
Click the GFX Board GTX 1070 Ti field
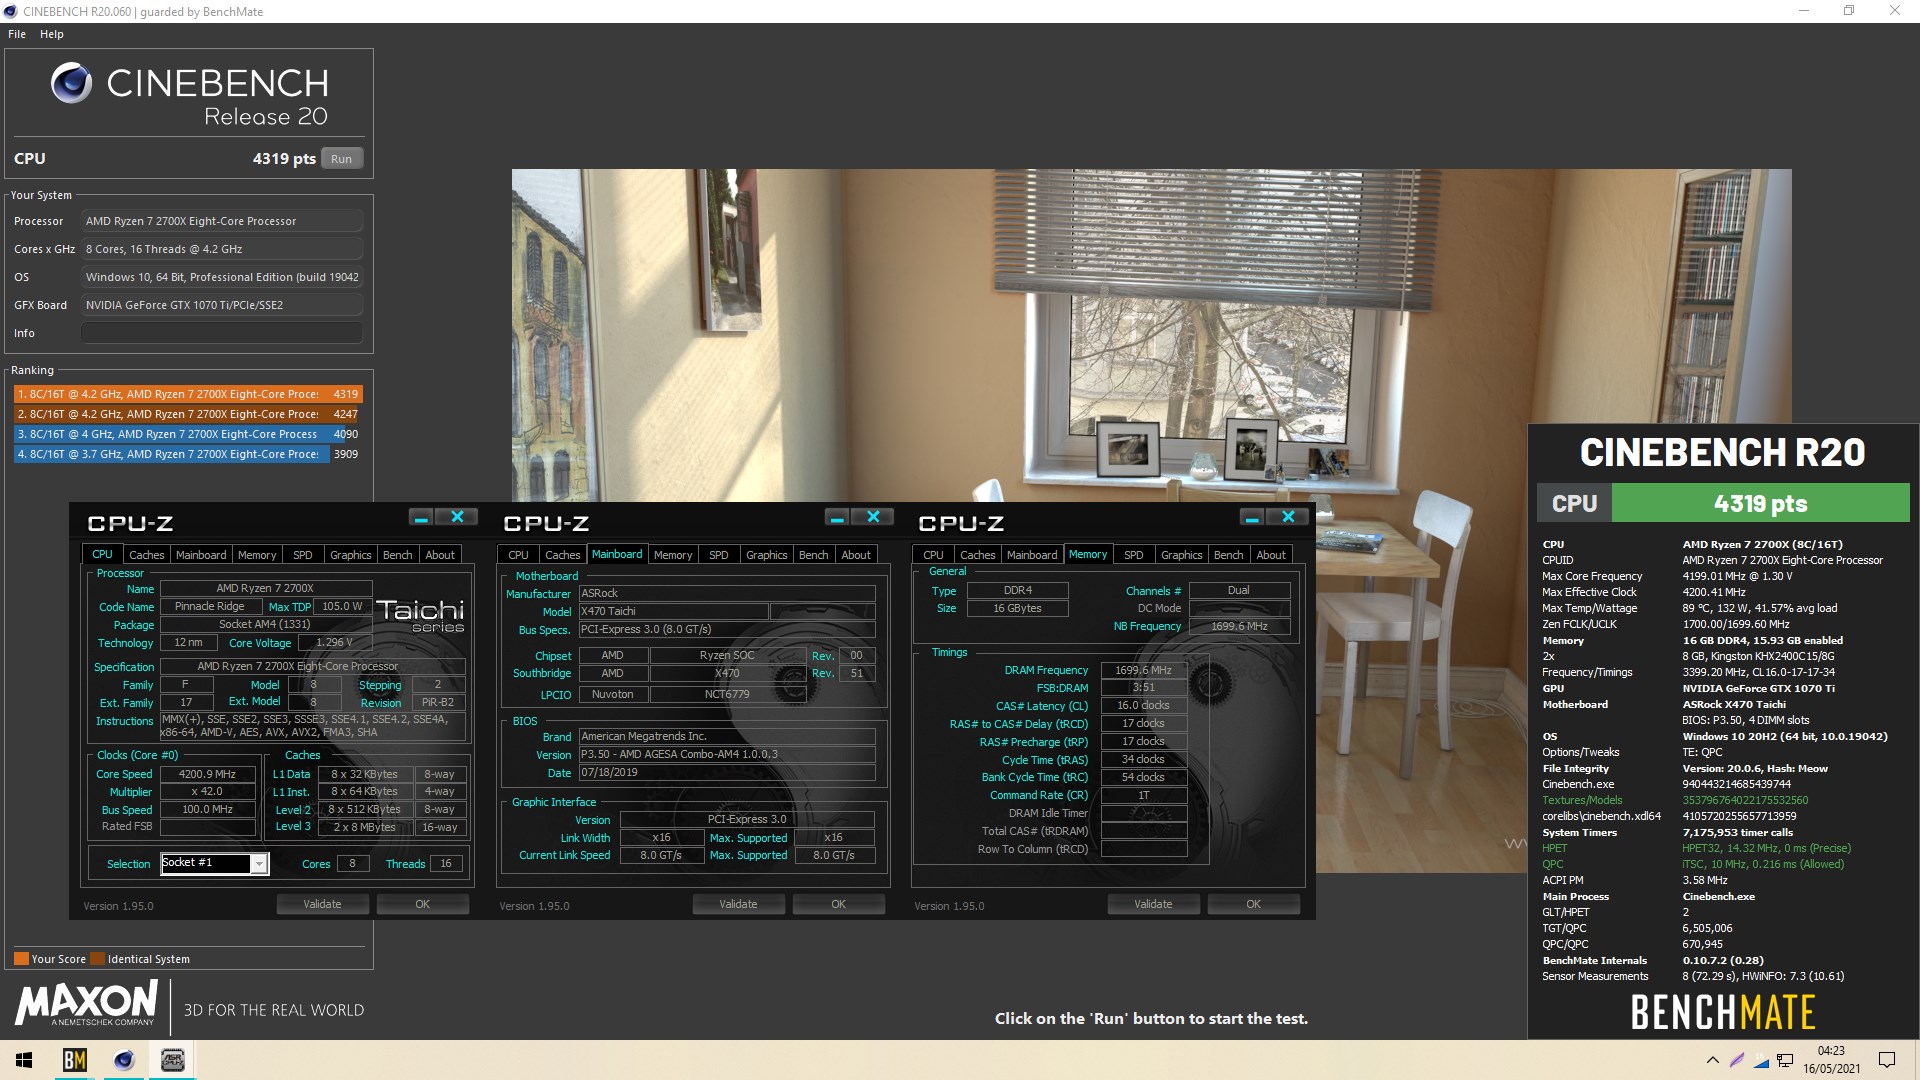pyautogui.click(x=221, y=305)
